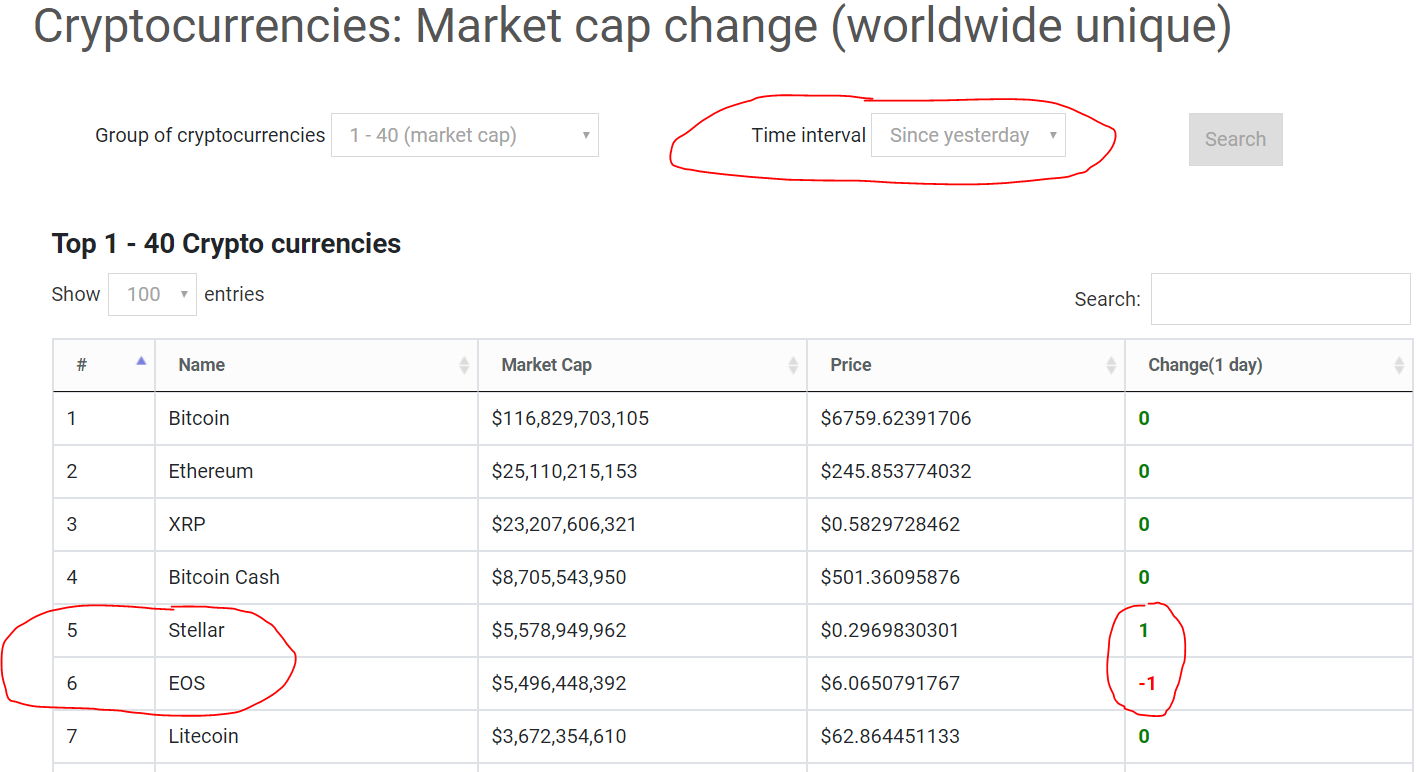The width and height of the screenshot is (1428, 772).
Task: Click Stellar's green change value 1
Action: coord(1144,630)
